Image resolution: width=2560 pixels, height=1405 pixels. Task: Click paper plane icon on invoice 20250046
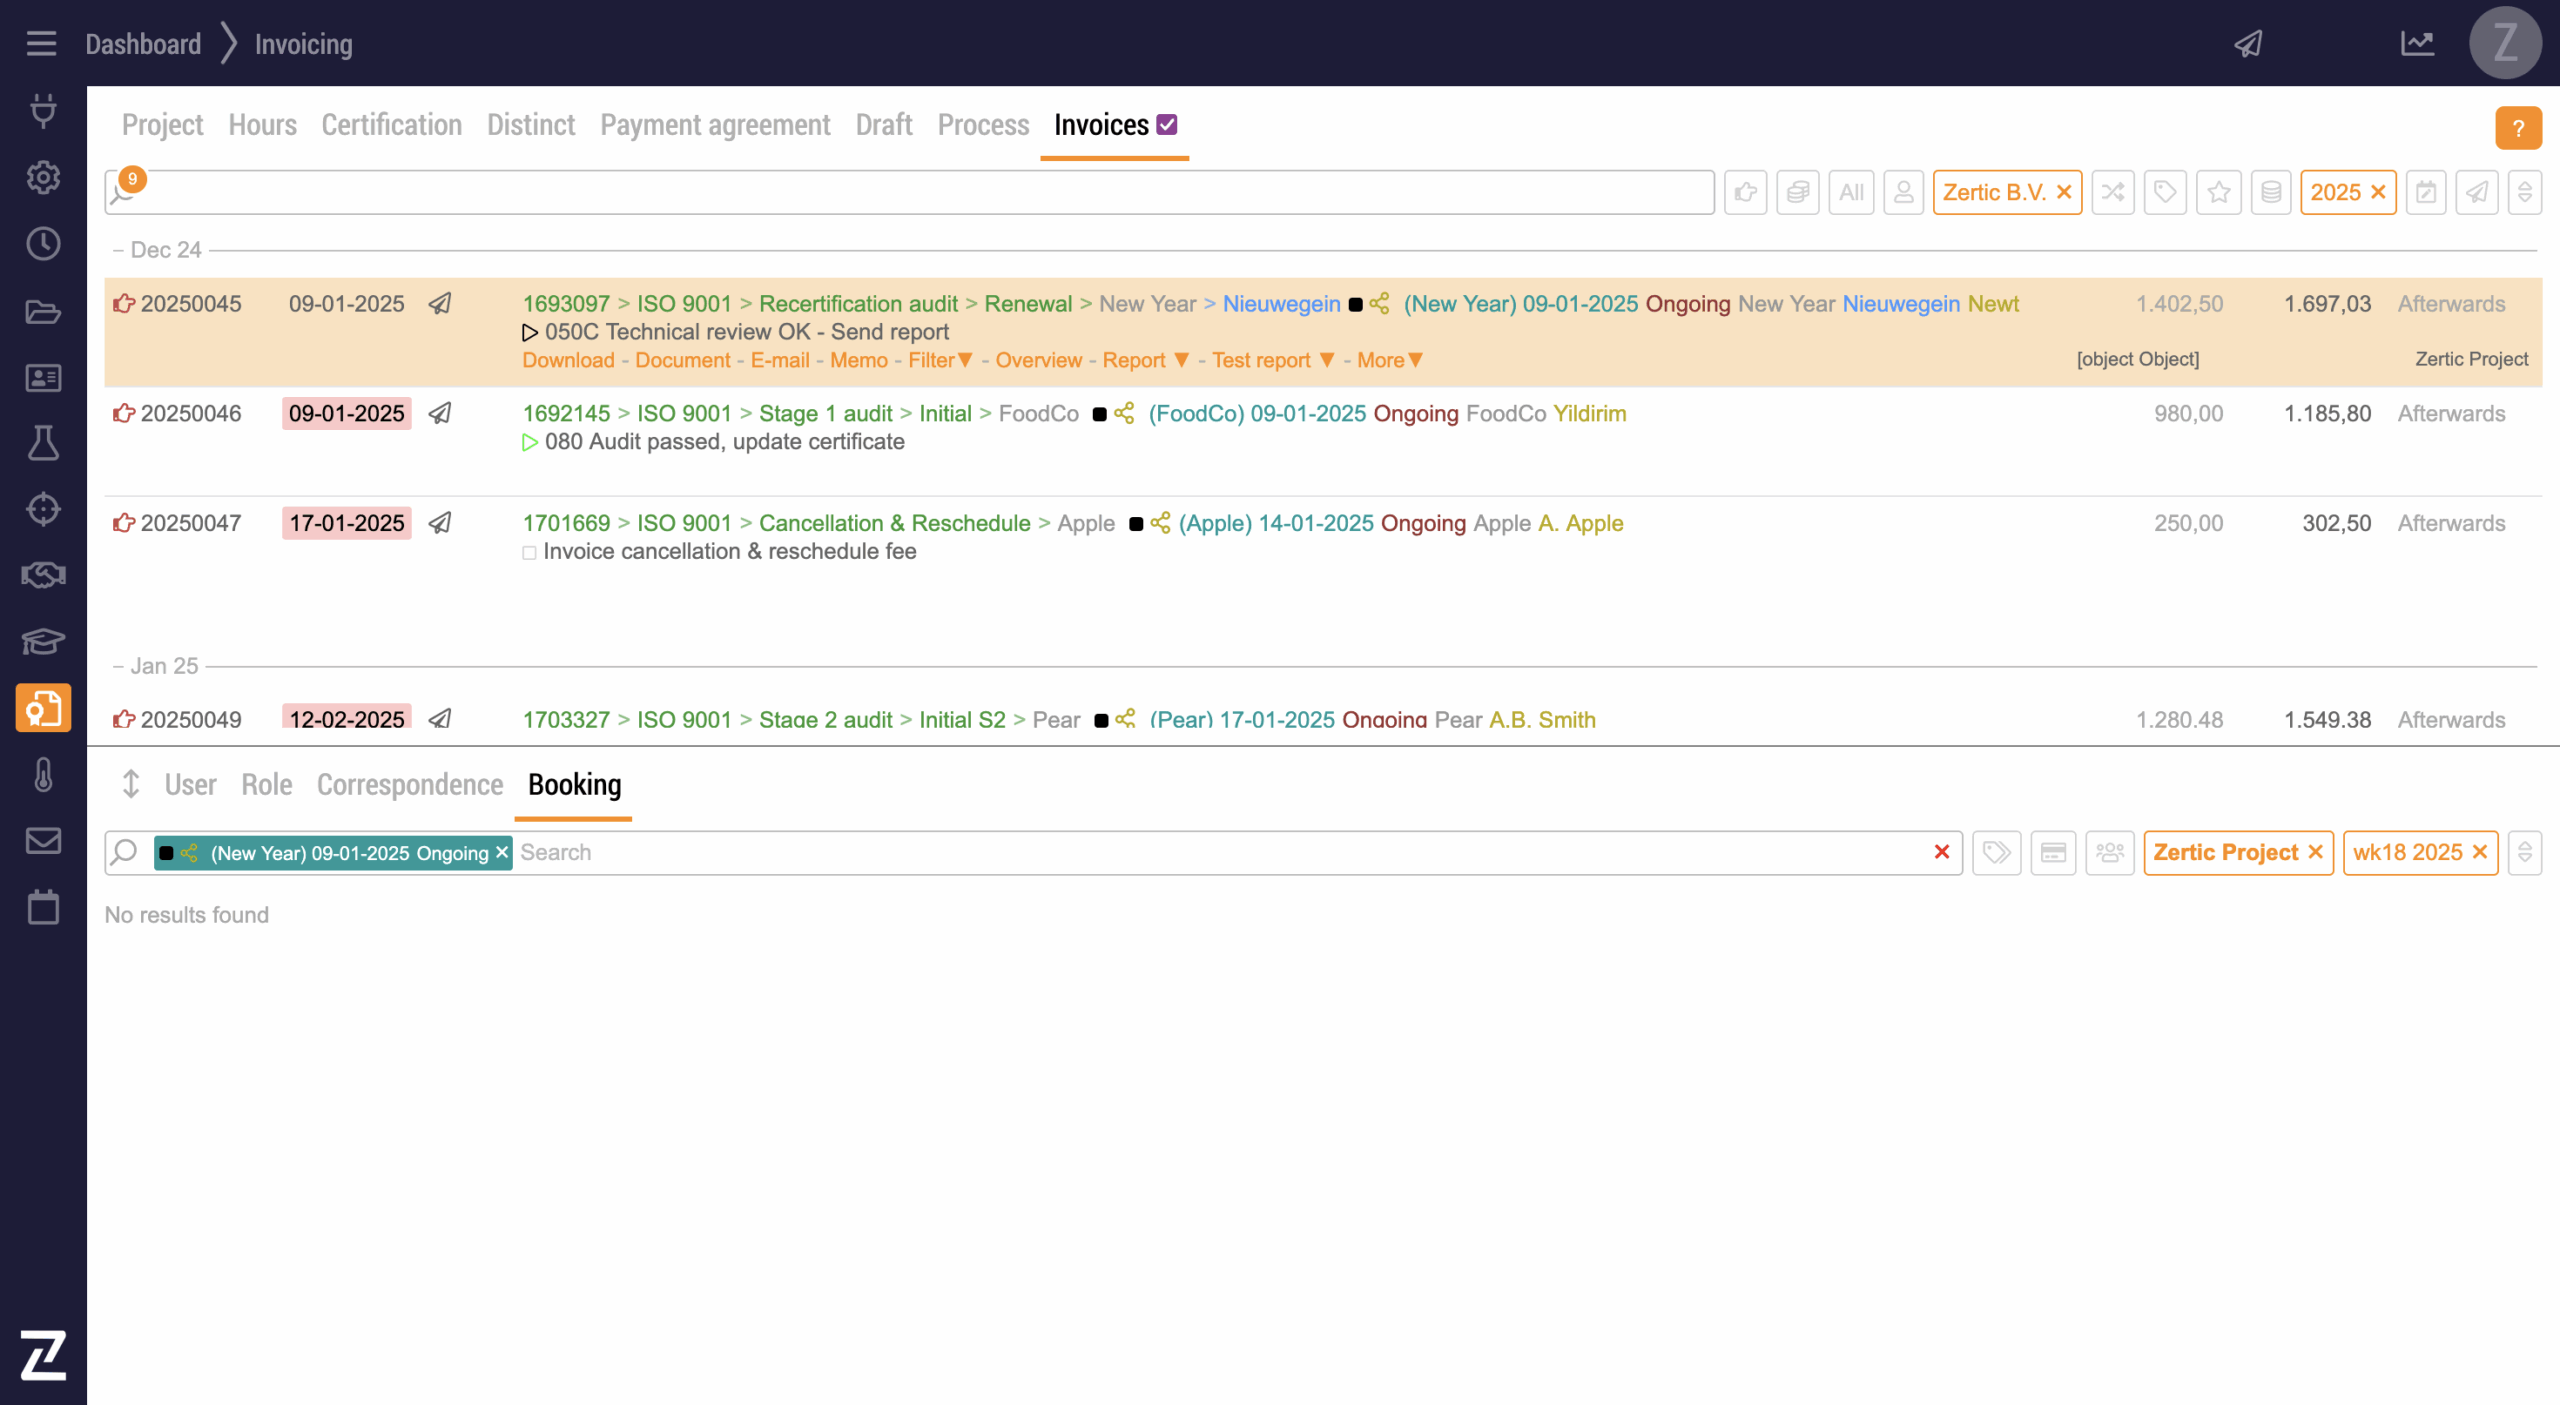click(440, 413)
